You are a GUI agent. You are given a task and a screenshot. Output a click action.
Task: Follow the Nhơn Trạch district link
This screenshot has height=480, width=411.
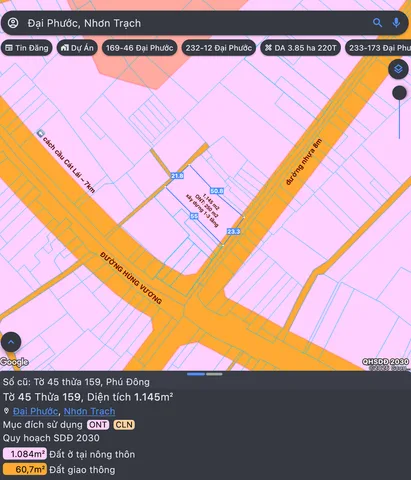pos(89,411)
